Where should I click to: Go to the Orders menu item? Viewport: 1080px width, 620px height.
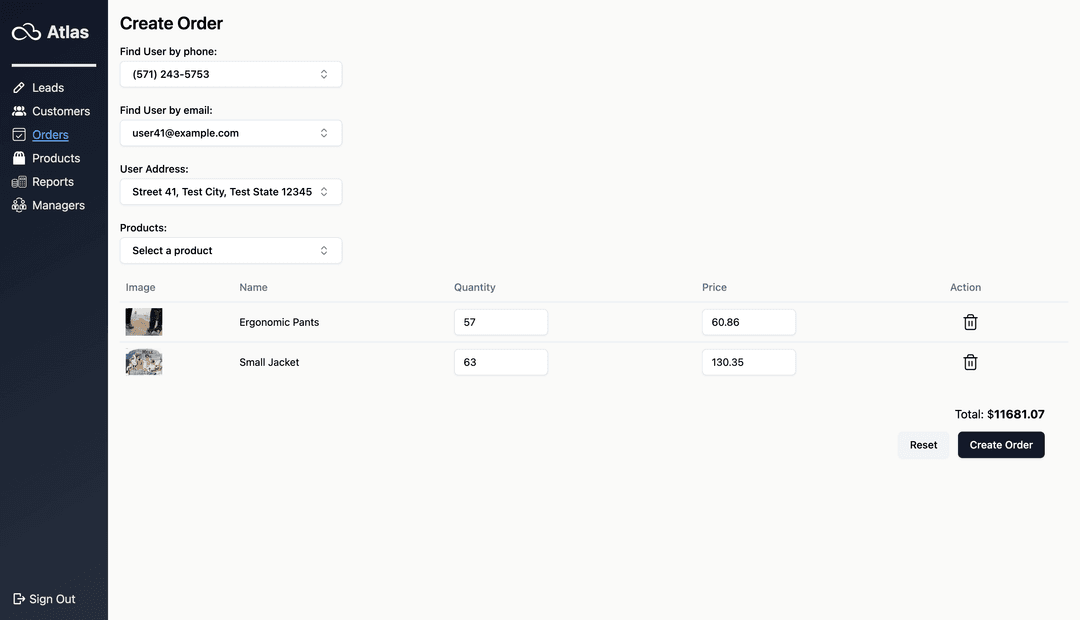click(50, 135)
